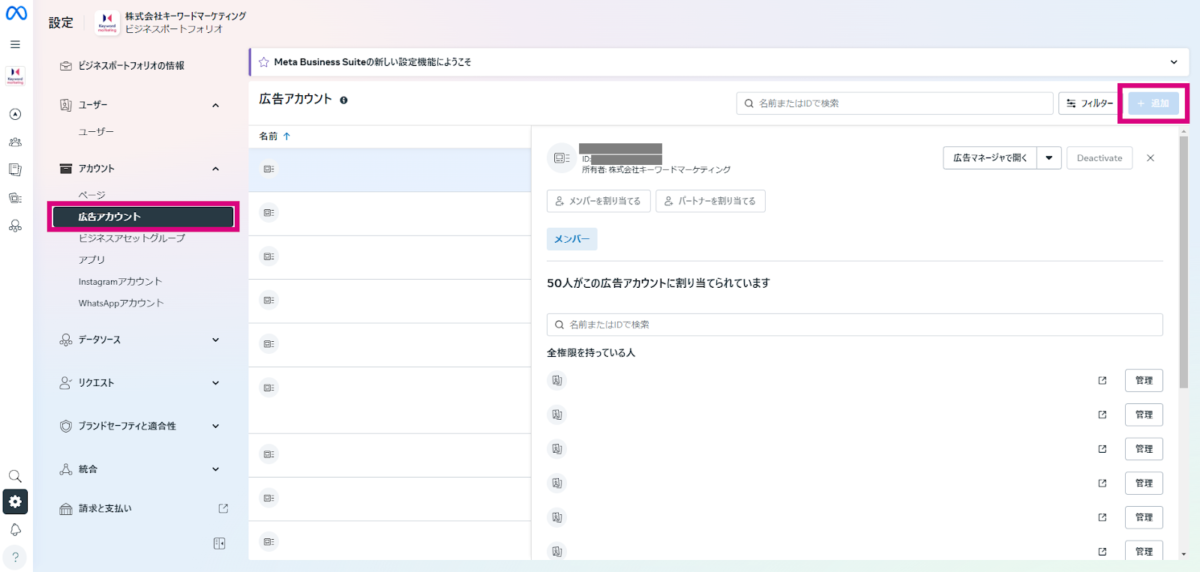Click the right vertical scrollbar
Screen dimensions: 1200x572
click(1184, 260)
